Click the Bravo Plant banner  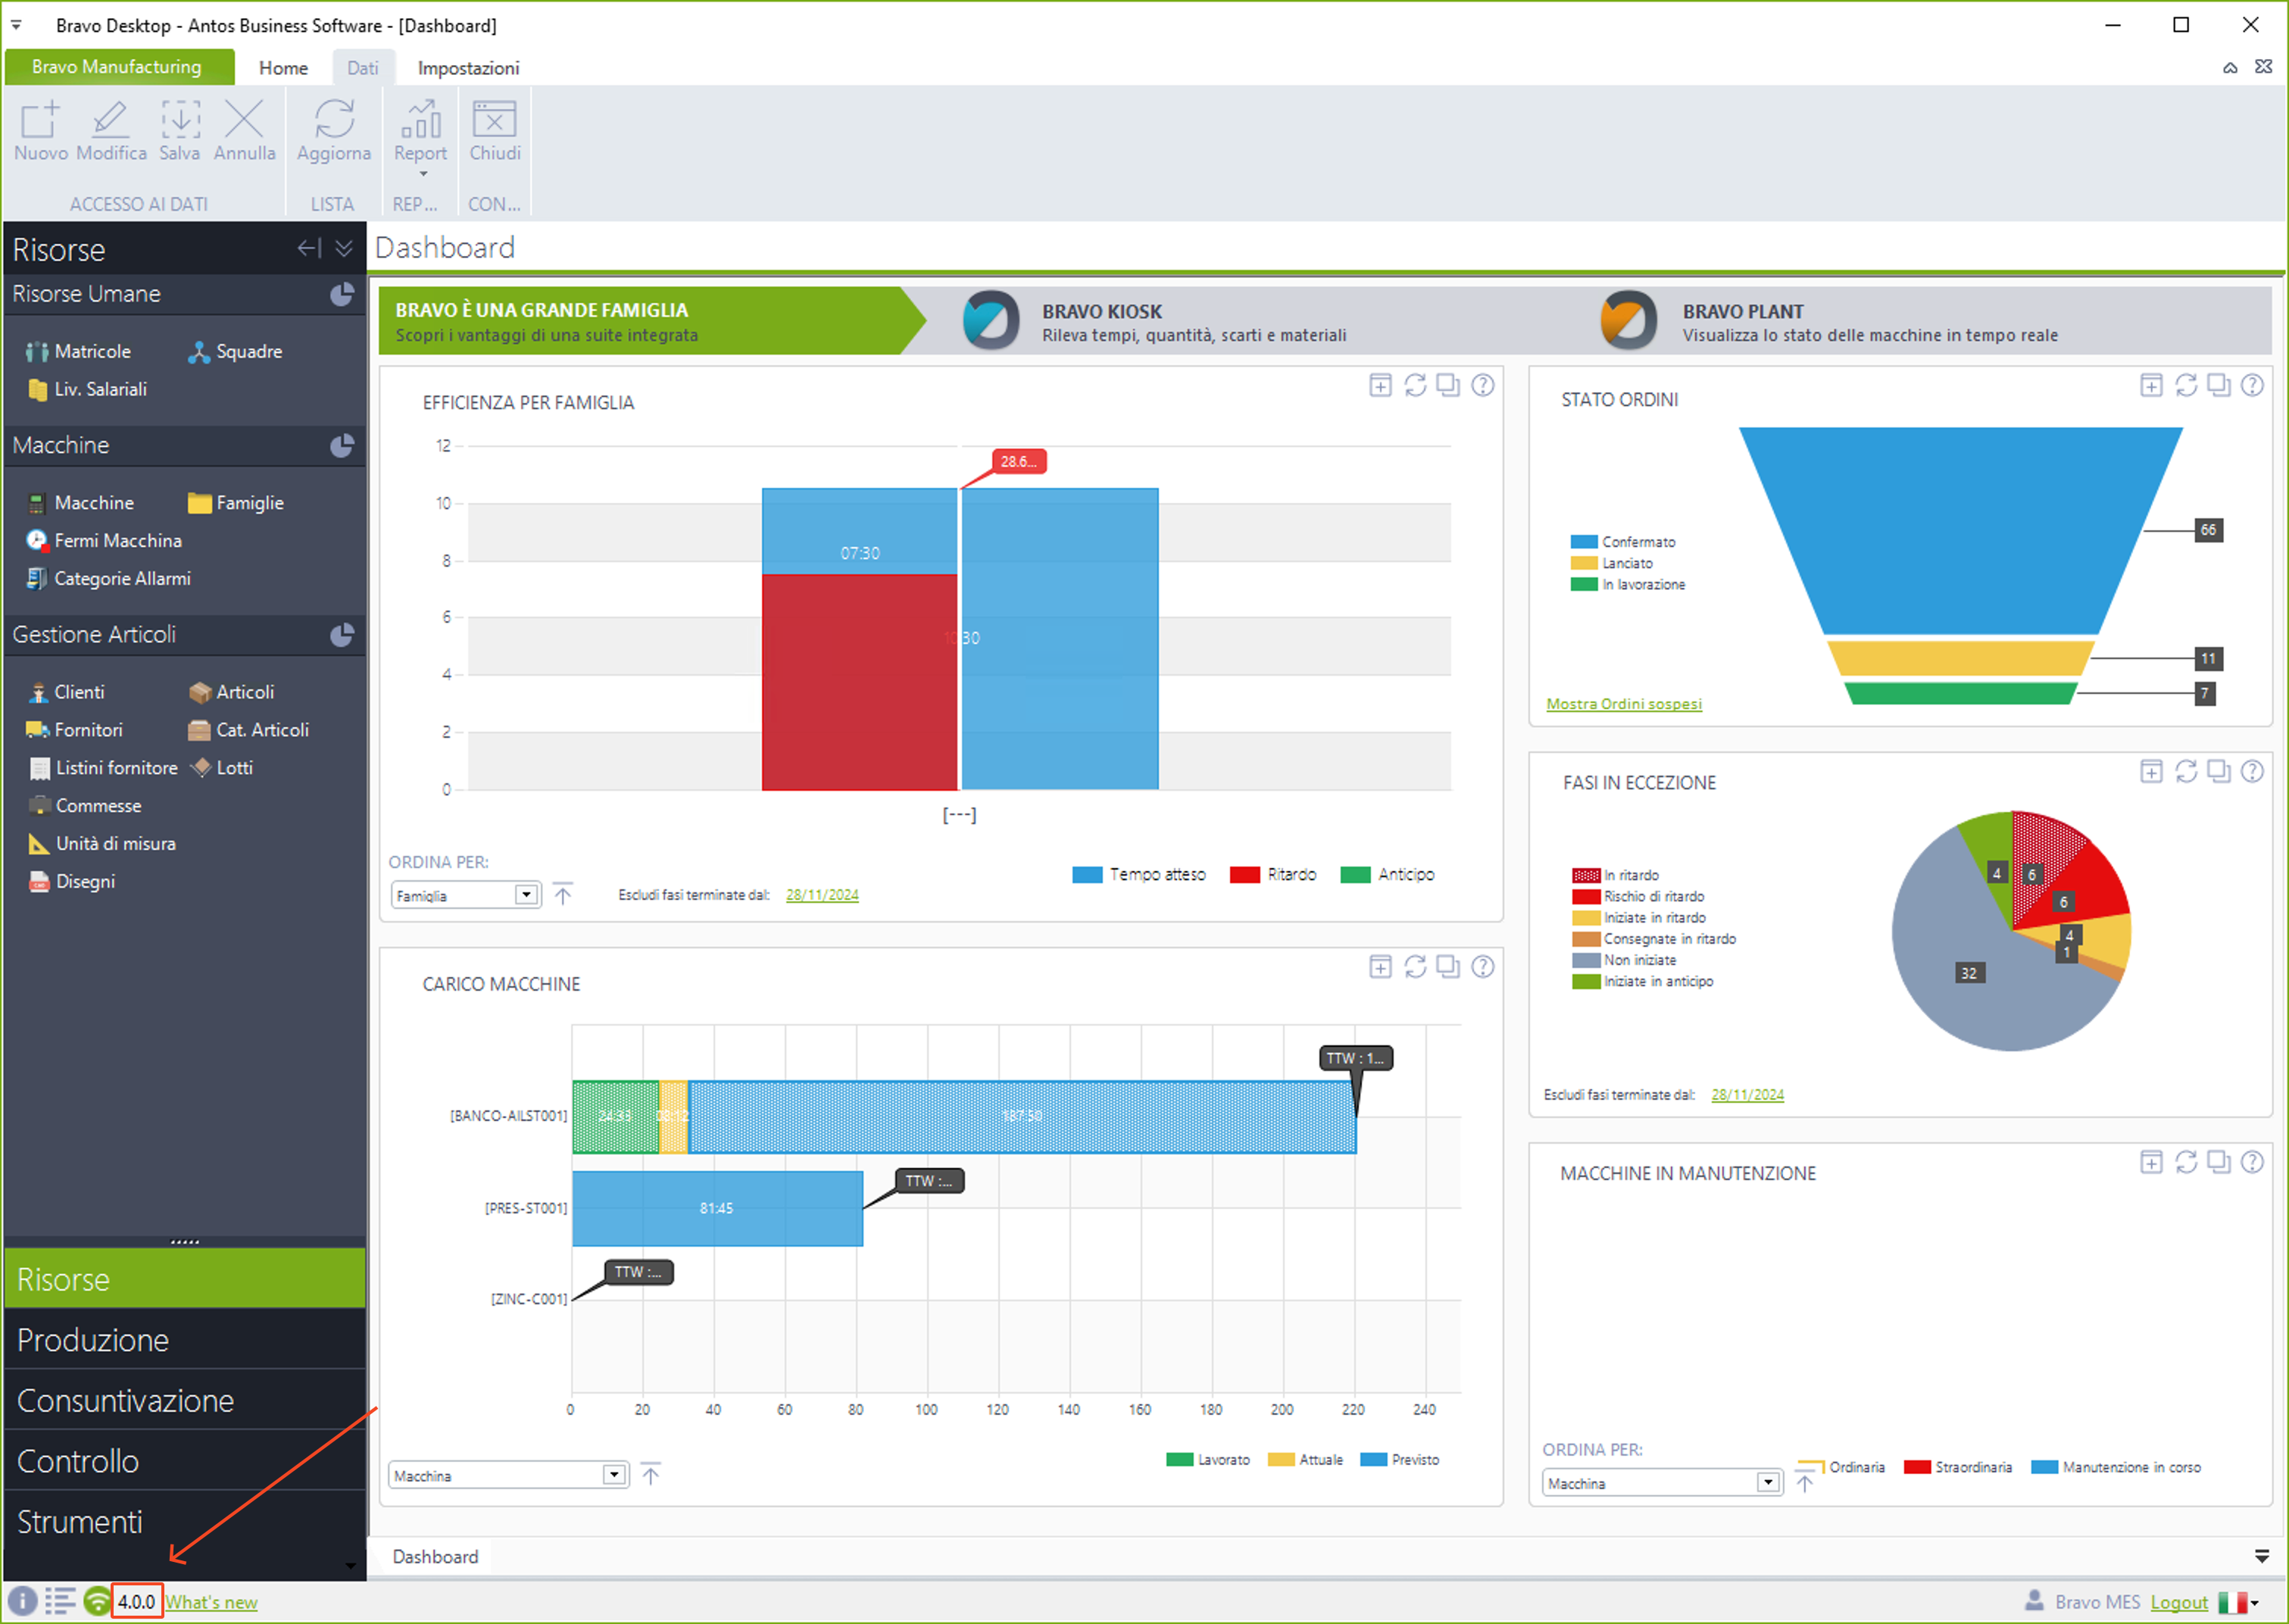pyautogui.click(x=1829, y=321)
